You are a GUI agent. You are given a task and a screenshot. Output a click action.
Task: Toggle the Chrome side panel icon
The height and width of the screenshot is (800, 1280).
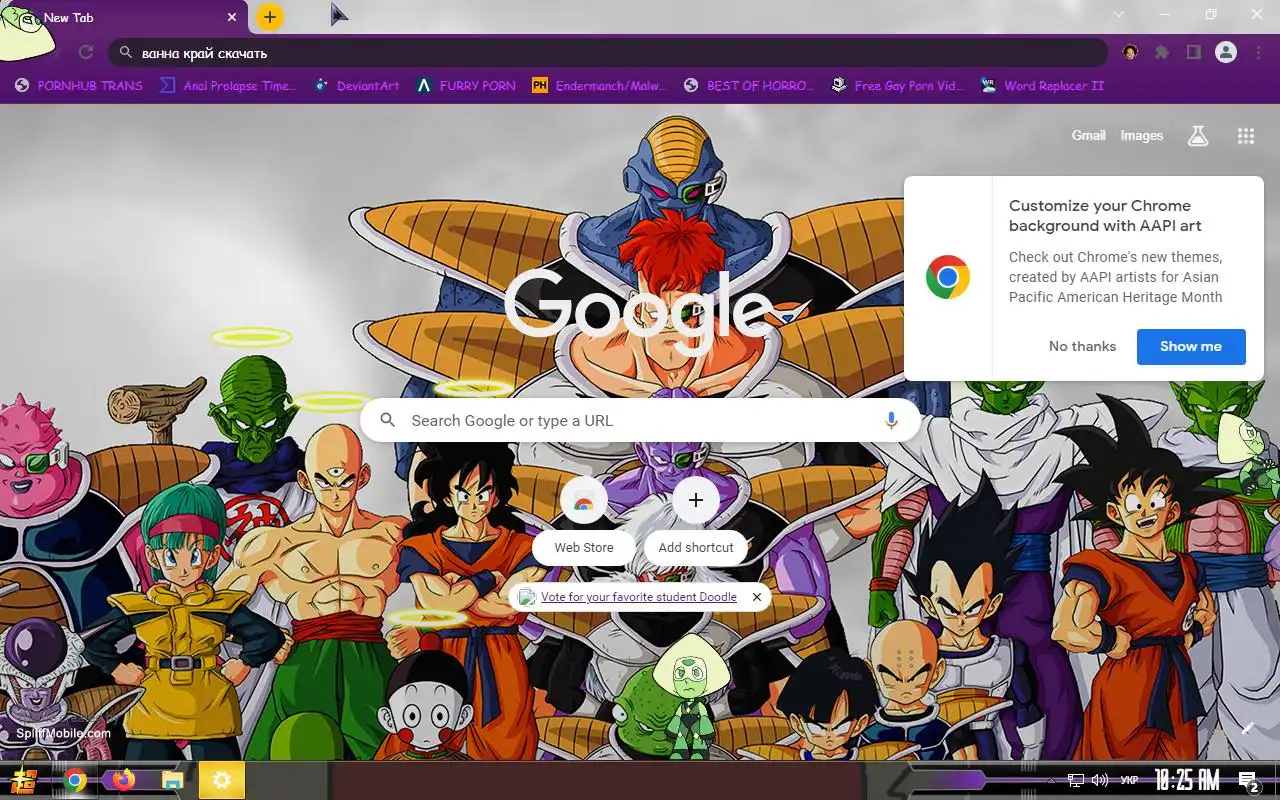pyautogui.click(x=1193, y=52)
